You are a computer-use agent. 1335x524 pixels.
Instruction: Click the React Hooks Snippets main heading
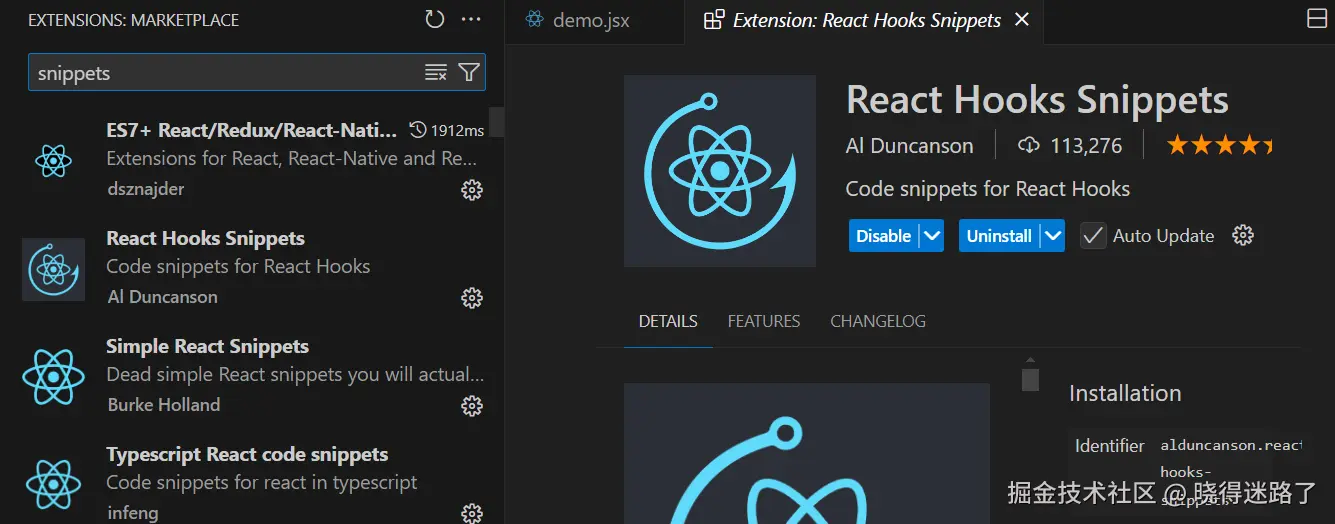coord(1037,100)
